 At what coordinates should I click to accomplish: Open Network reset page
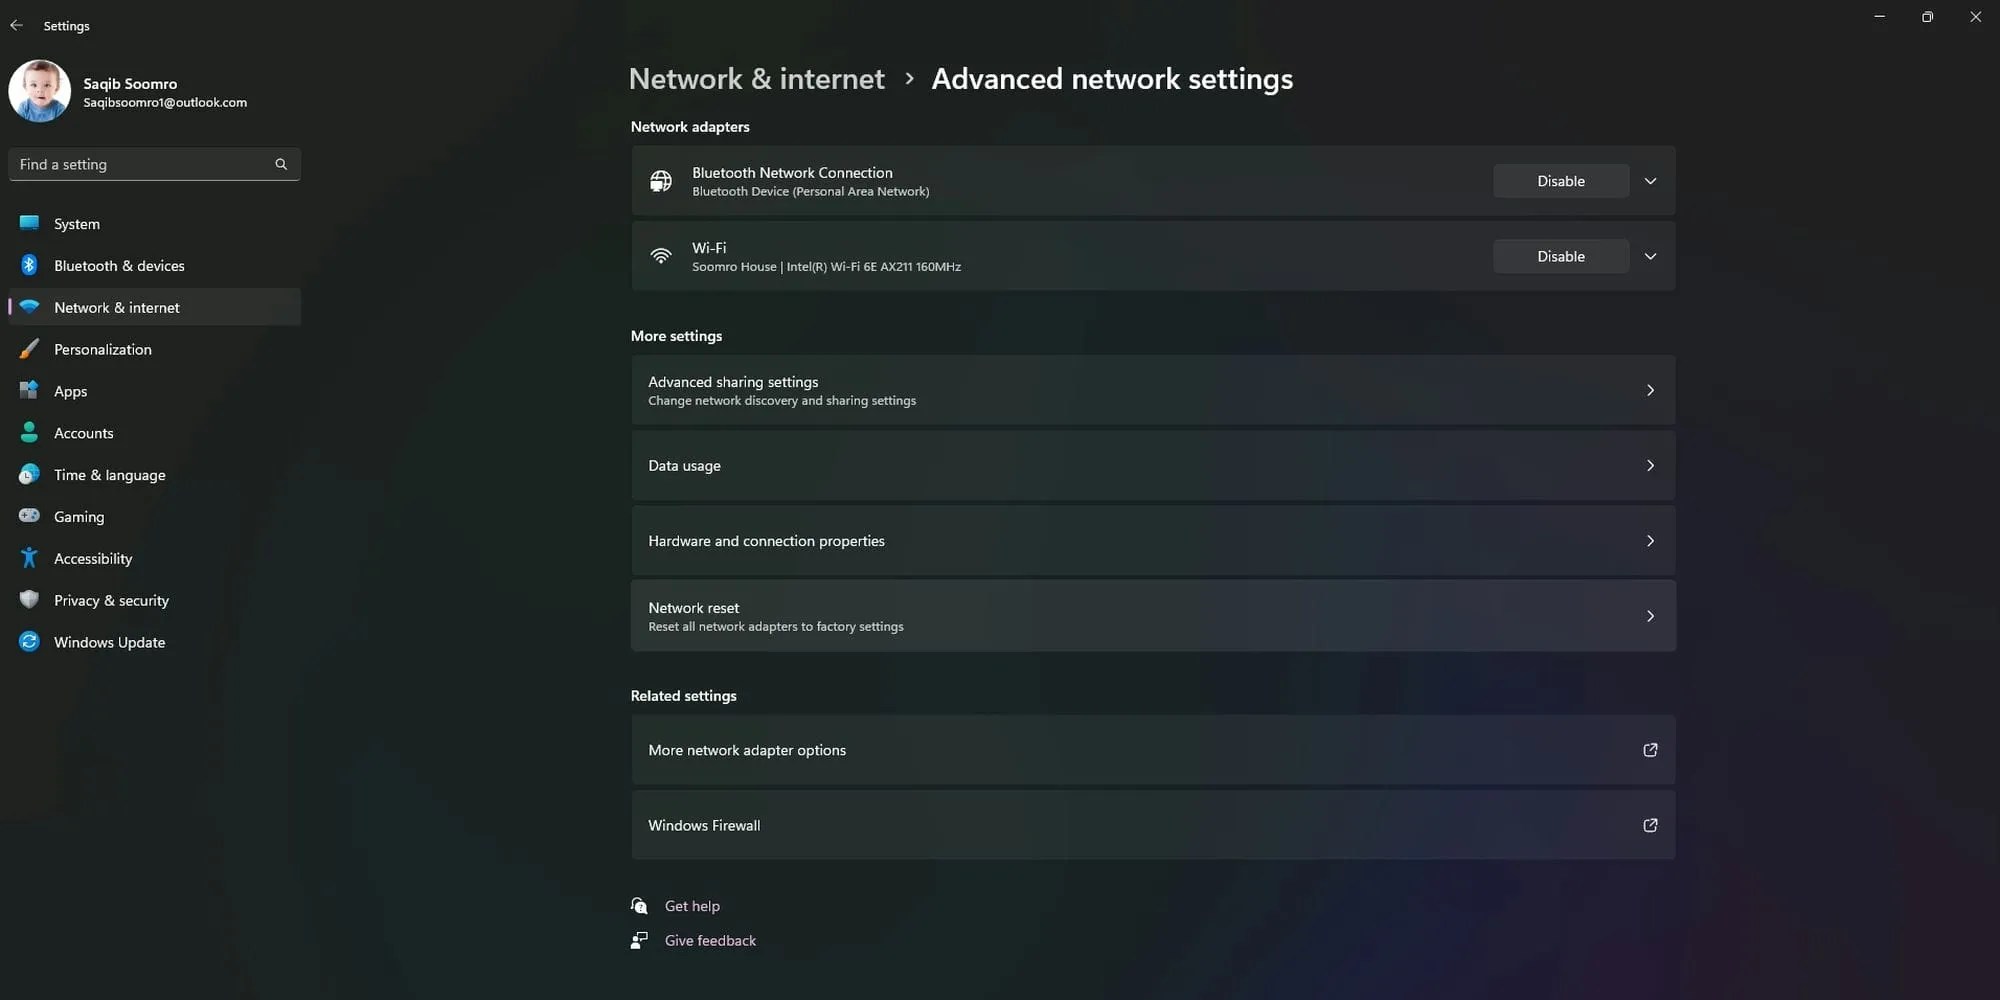1152,616
